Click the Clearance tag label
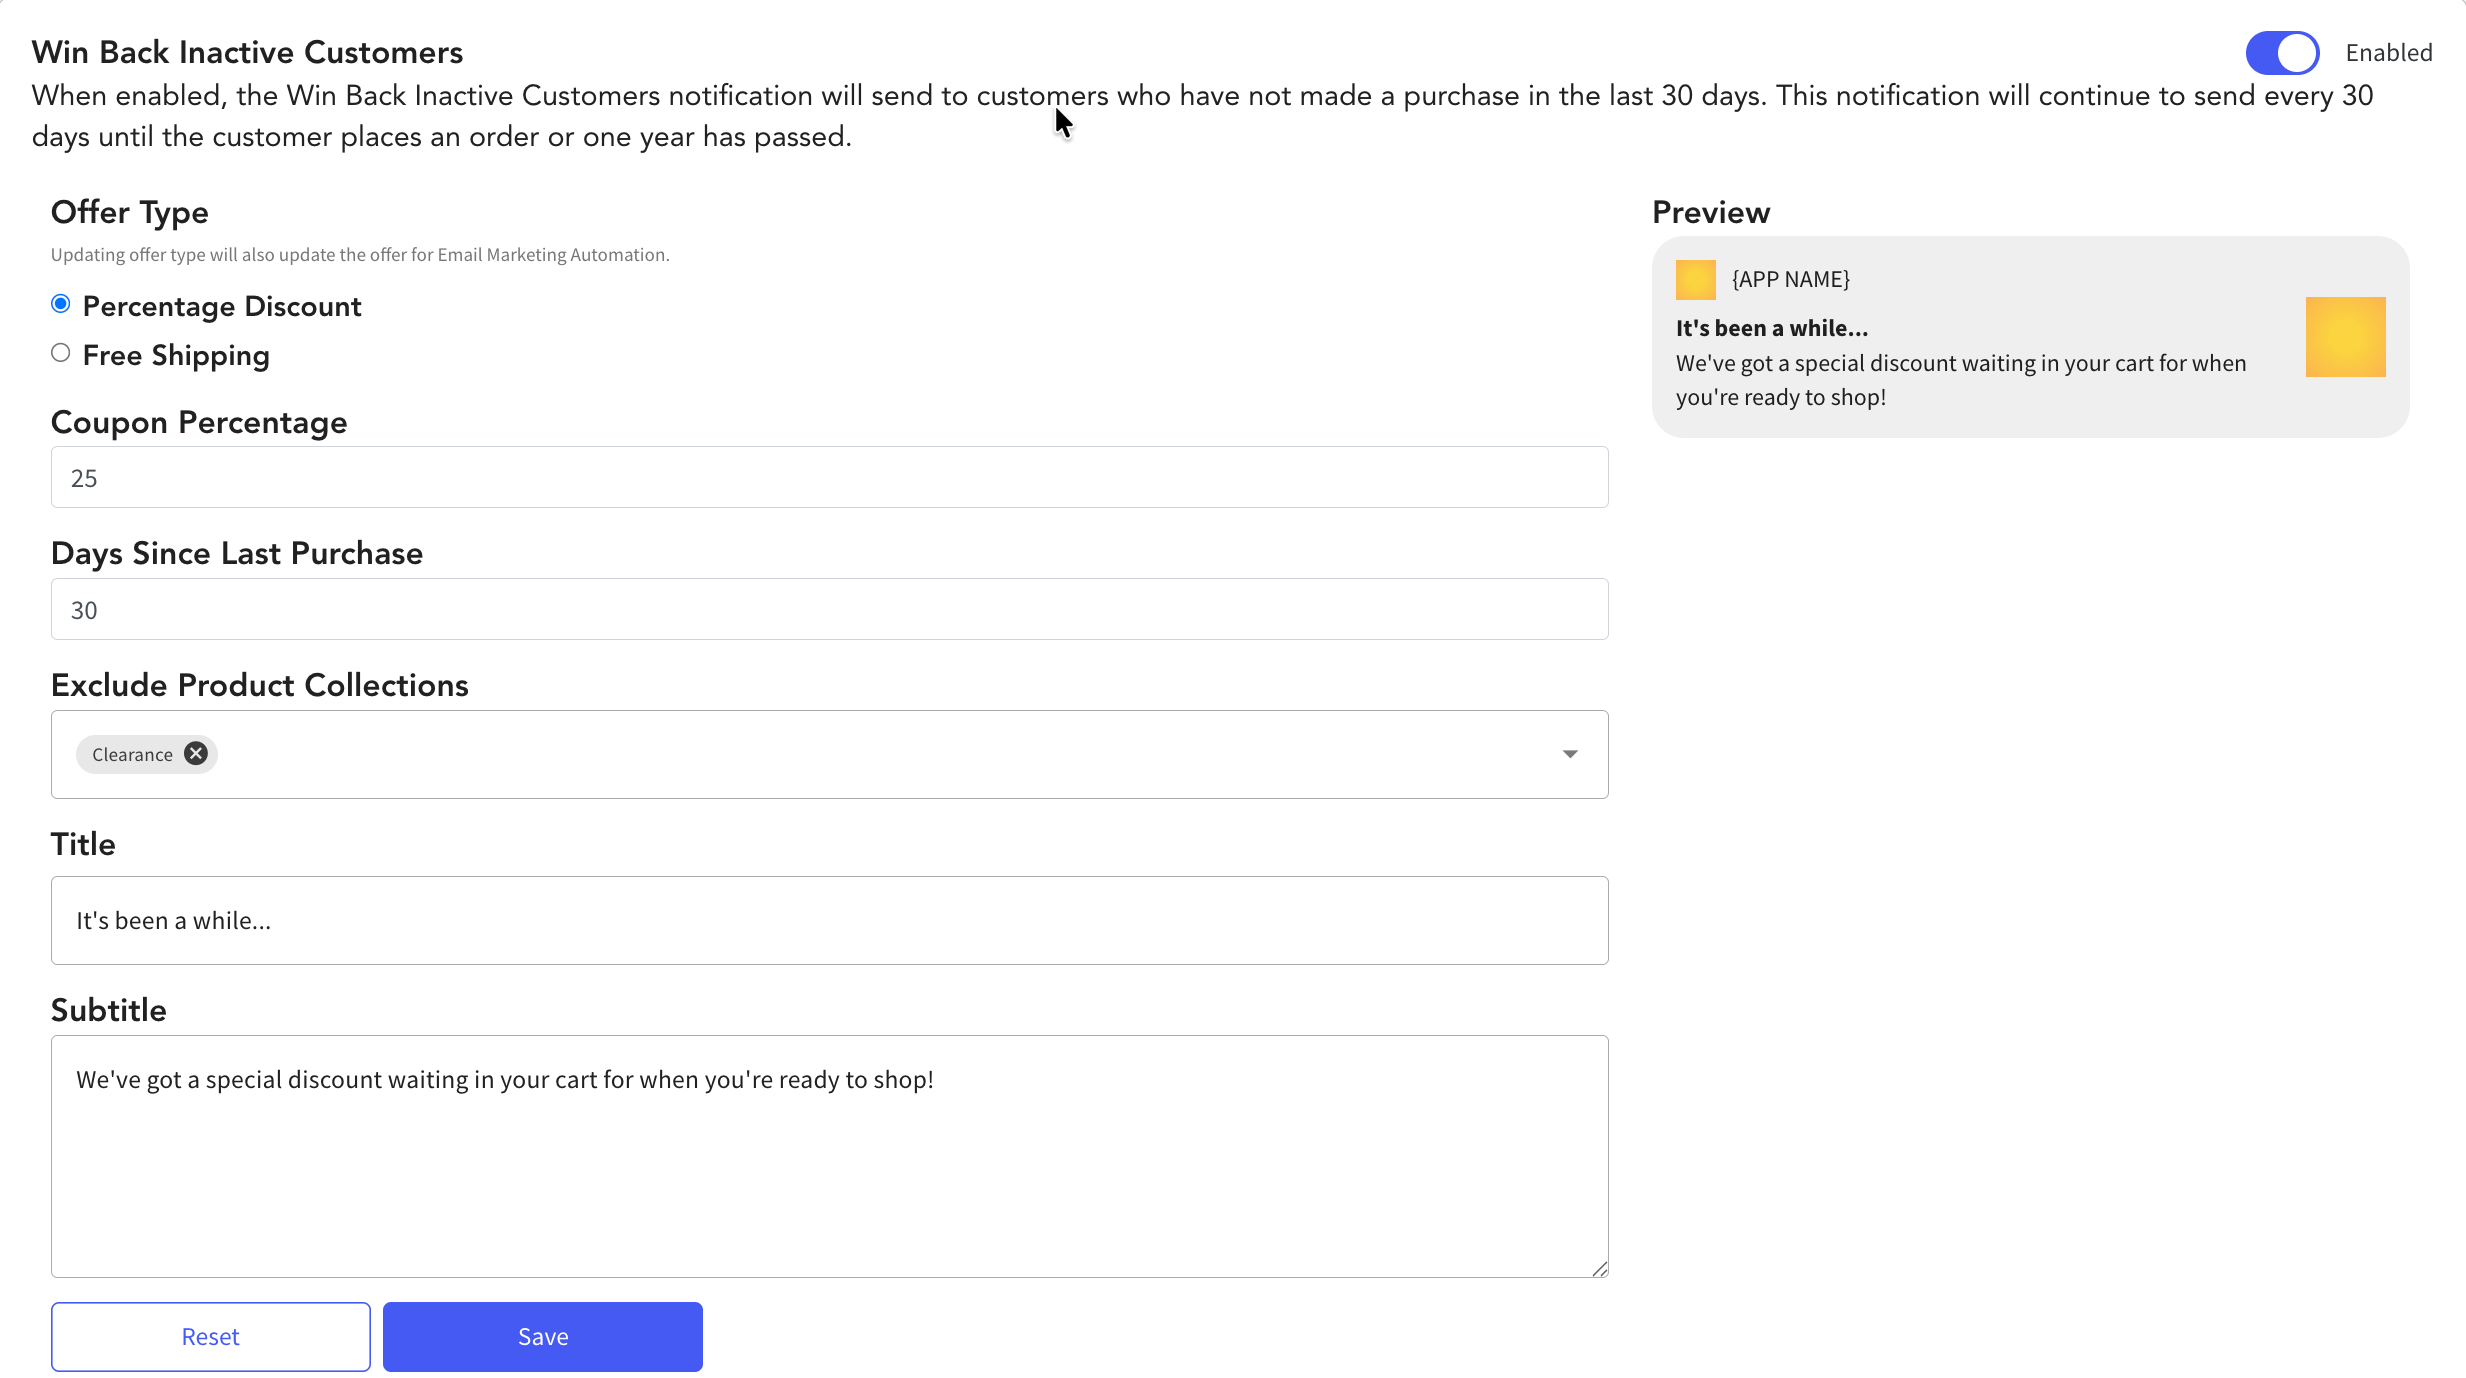The width and height of the screenshot is (2466, 1378). [x=132, y=755]
